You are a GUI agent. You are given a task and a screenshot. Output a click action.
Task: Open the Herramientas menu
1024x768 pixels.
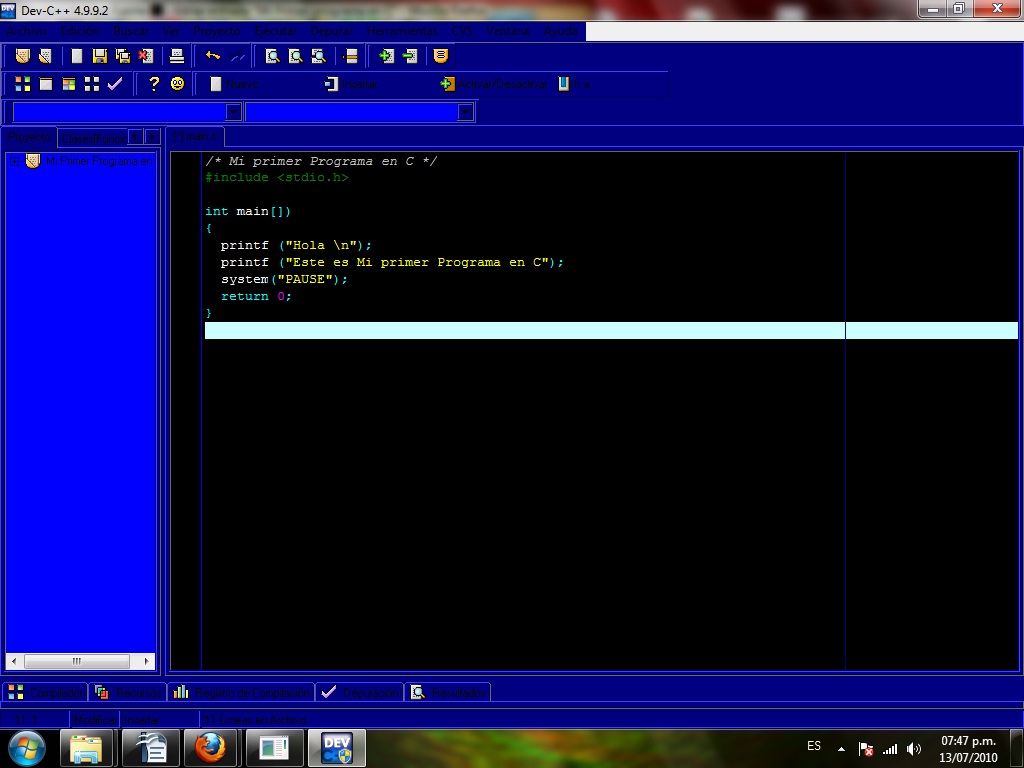point(402,31)
